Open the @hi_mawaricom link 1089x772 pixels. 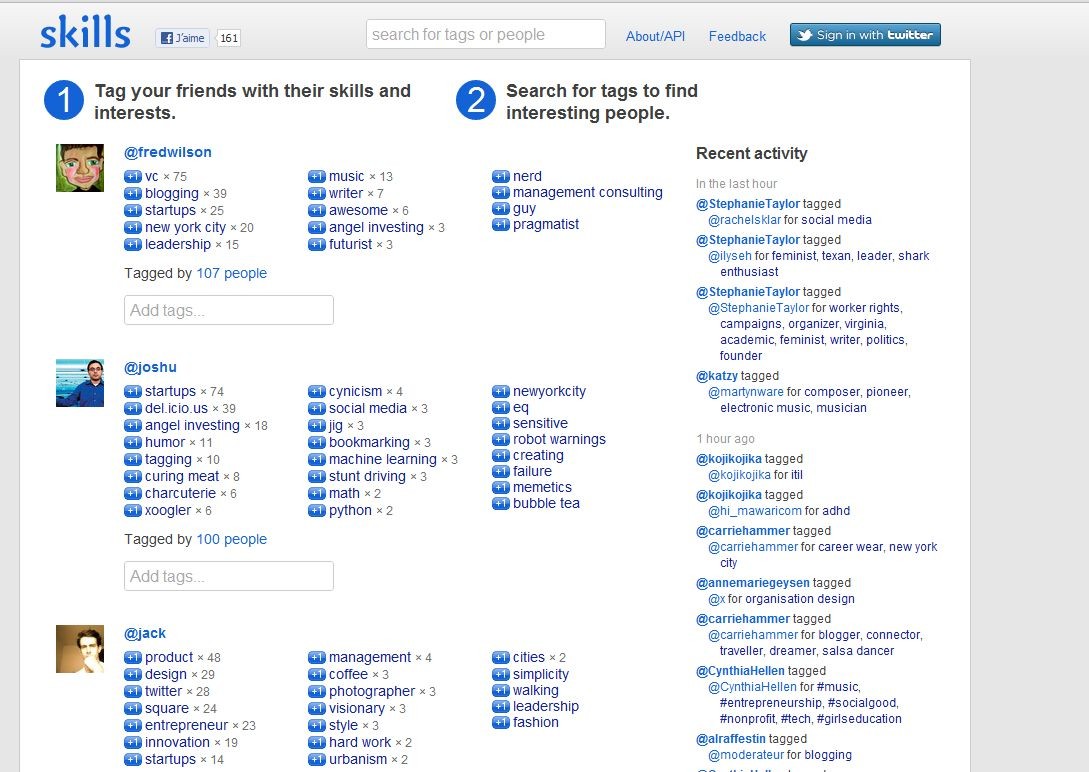pos(754,511)
